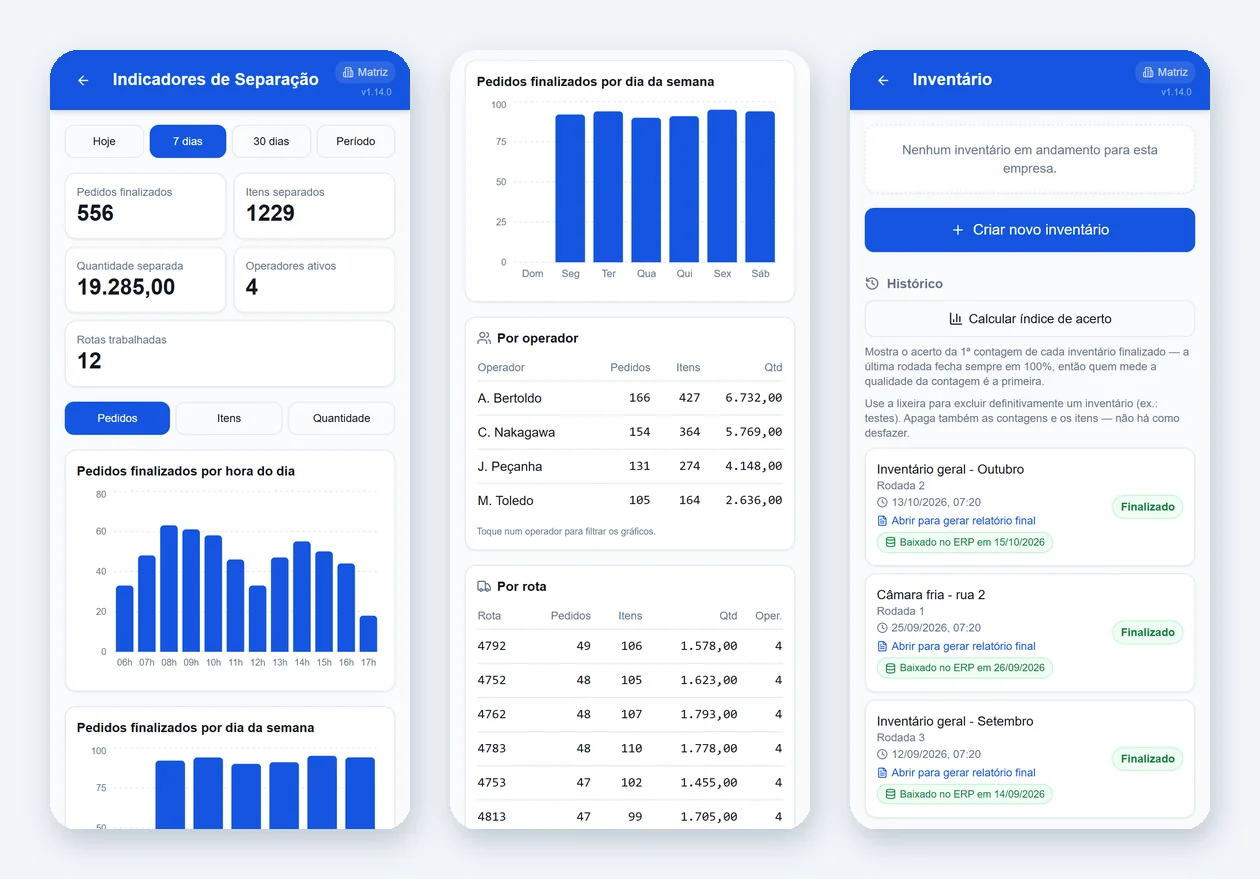Go back from Indicadores de Separação screen
Viewport: 1260px width, 879px height.
coord(83,80)
